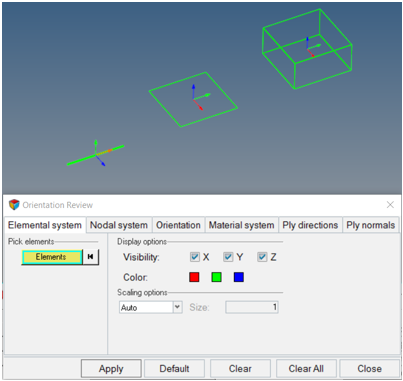Change the red X axis color swatch
The image size is (403, 381).
(x=194, y=277)
